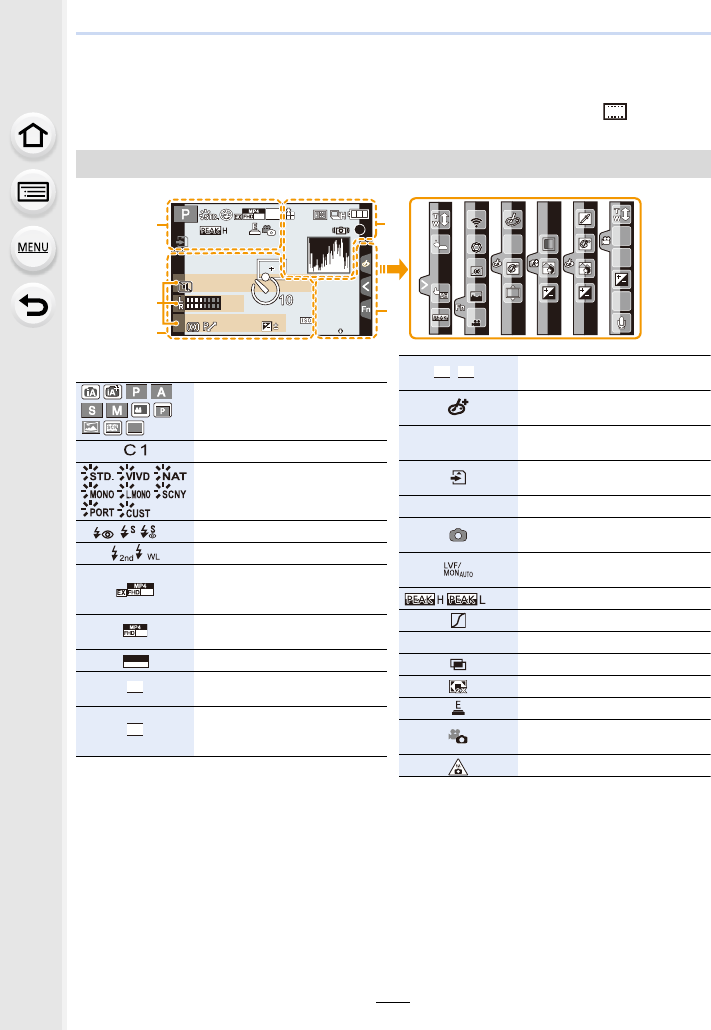Click the PEAK H peaking indicator
Viewport: 711px width, 1030px height.
(x=424, y=599)
